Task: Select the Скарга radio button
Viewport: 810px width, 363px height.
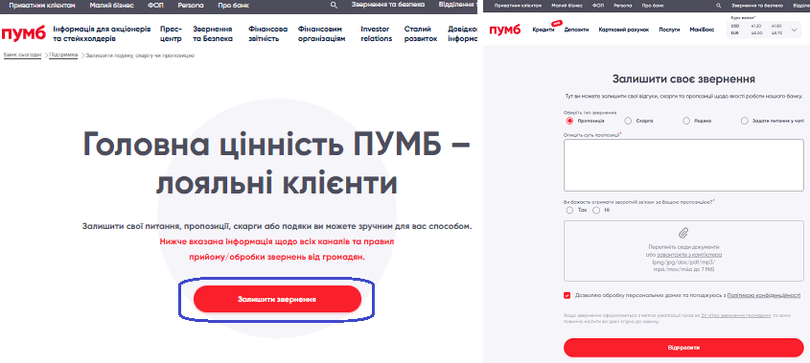Action: coord(628,121)
